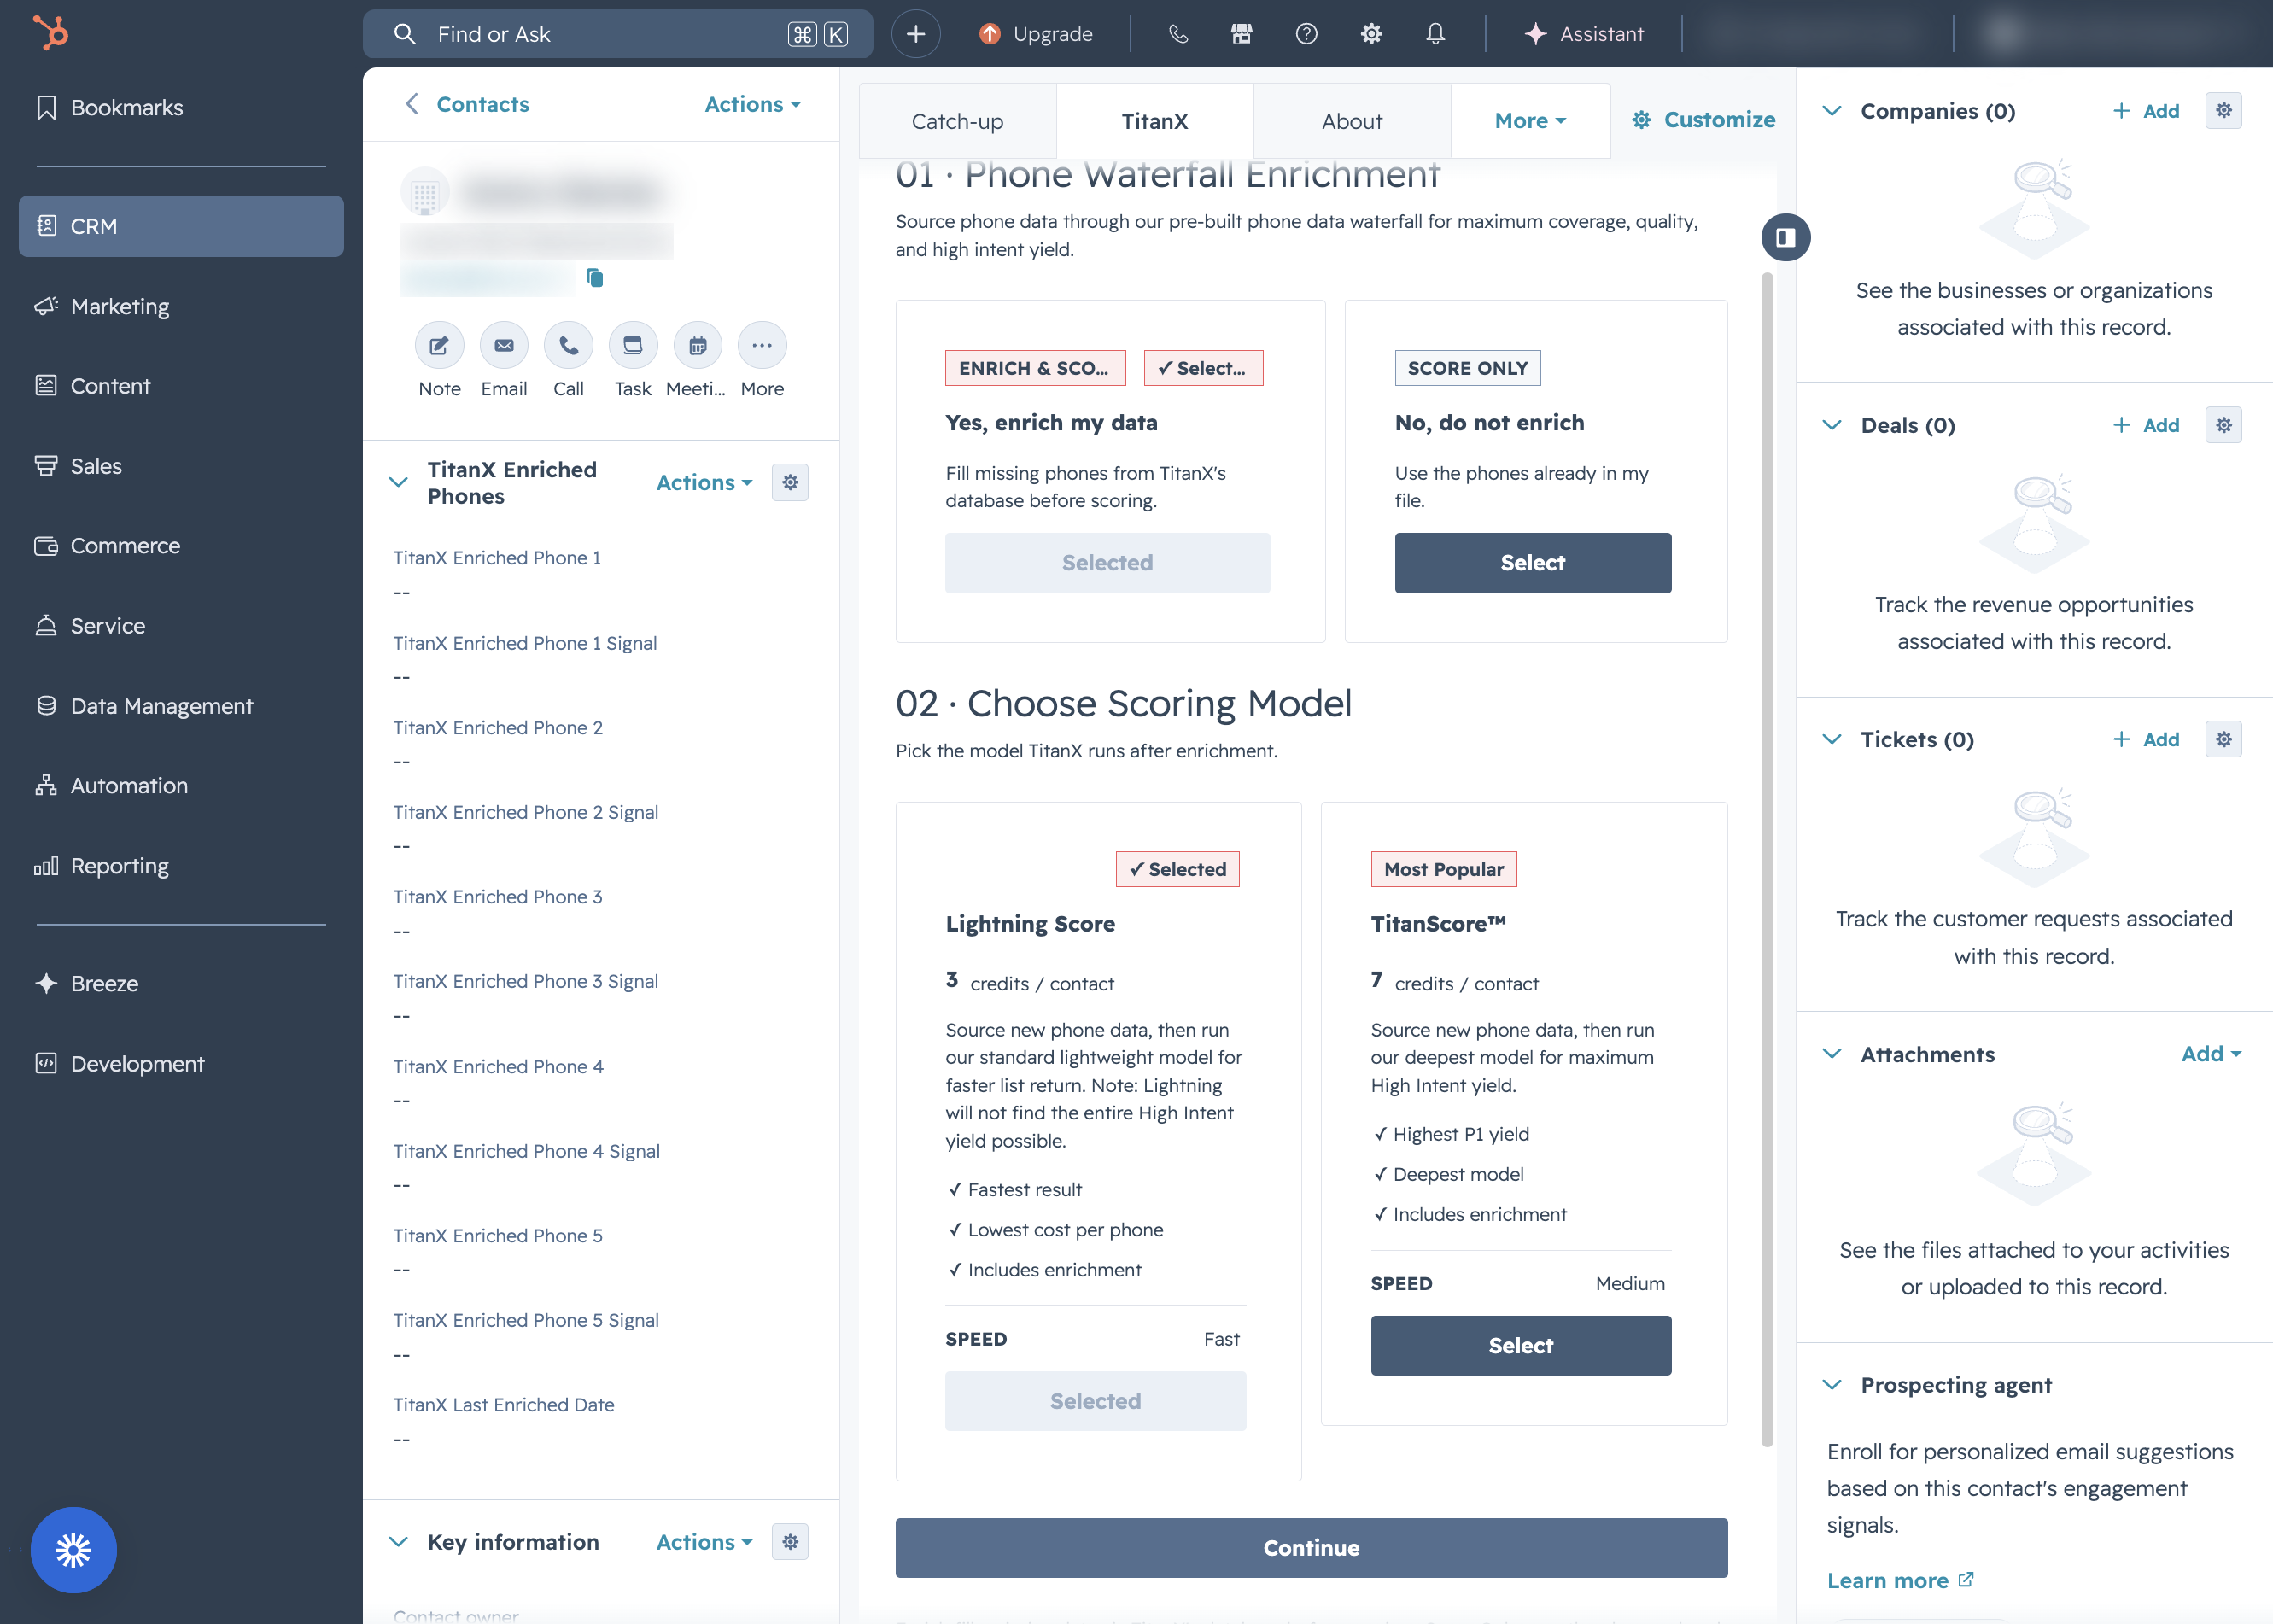Click the create new plus icon
Viewport: 2273px width, 1624px height.
tap(915, 34)
